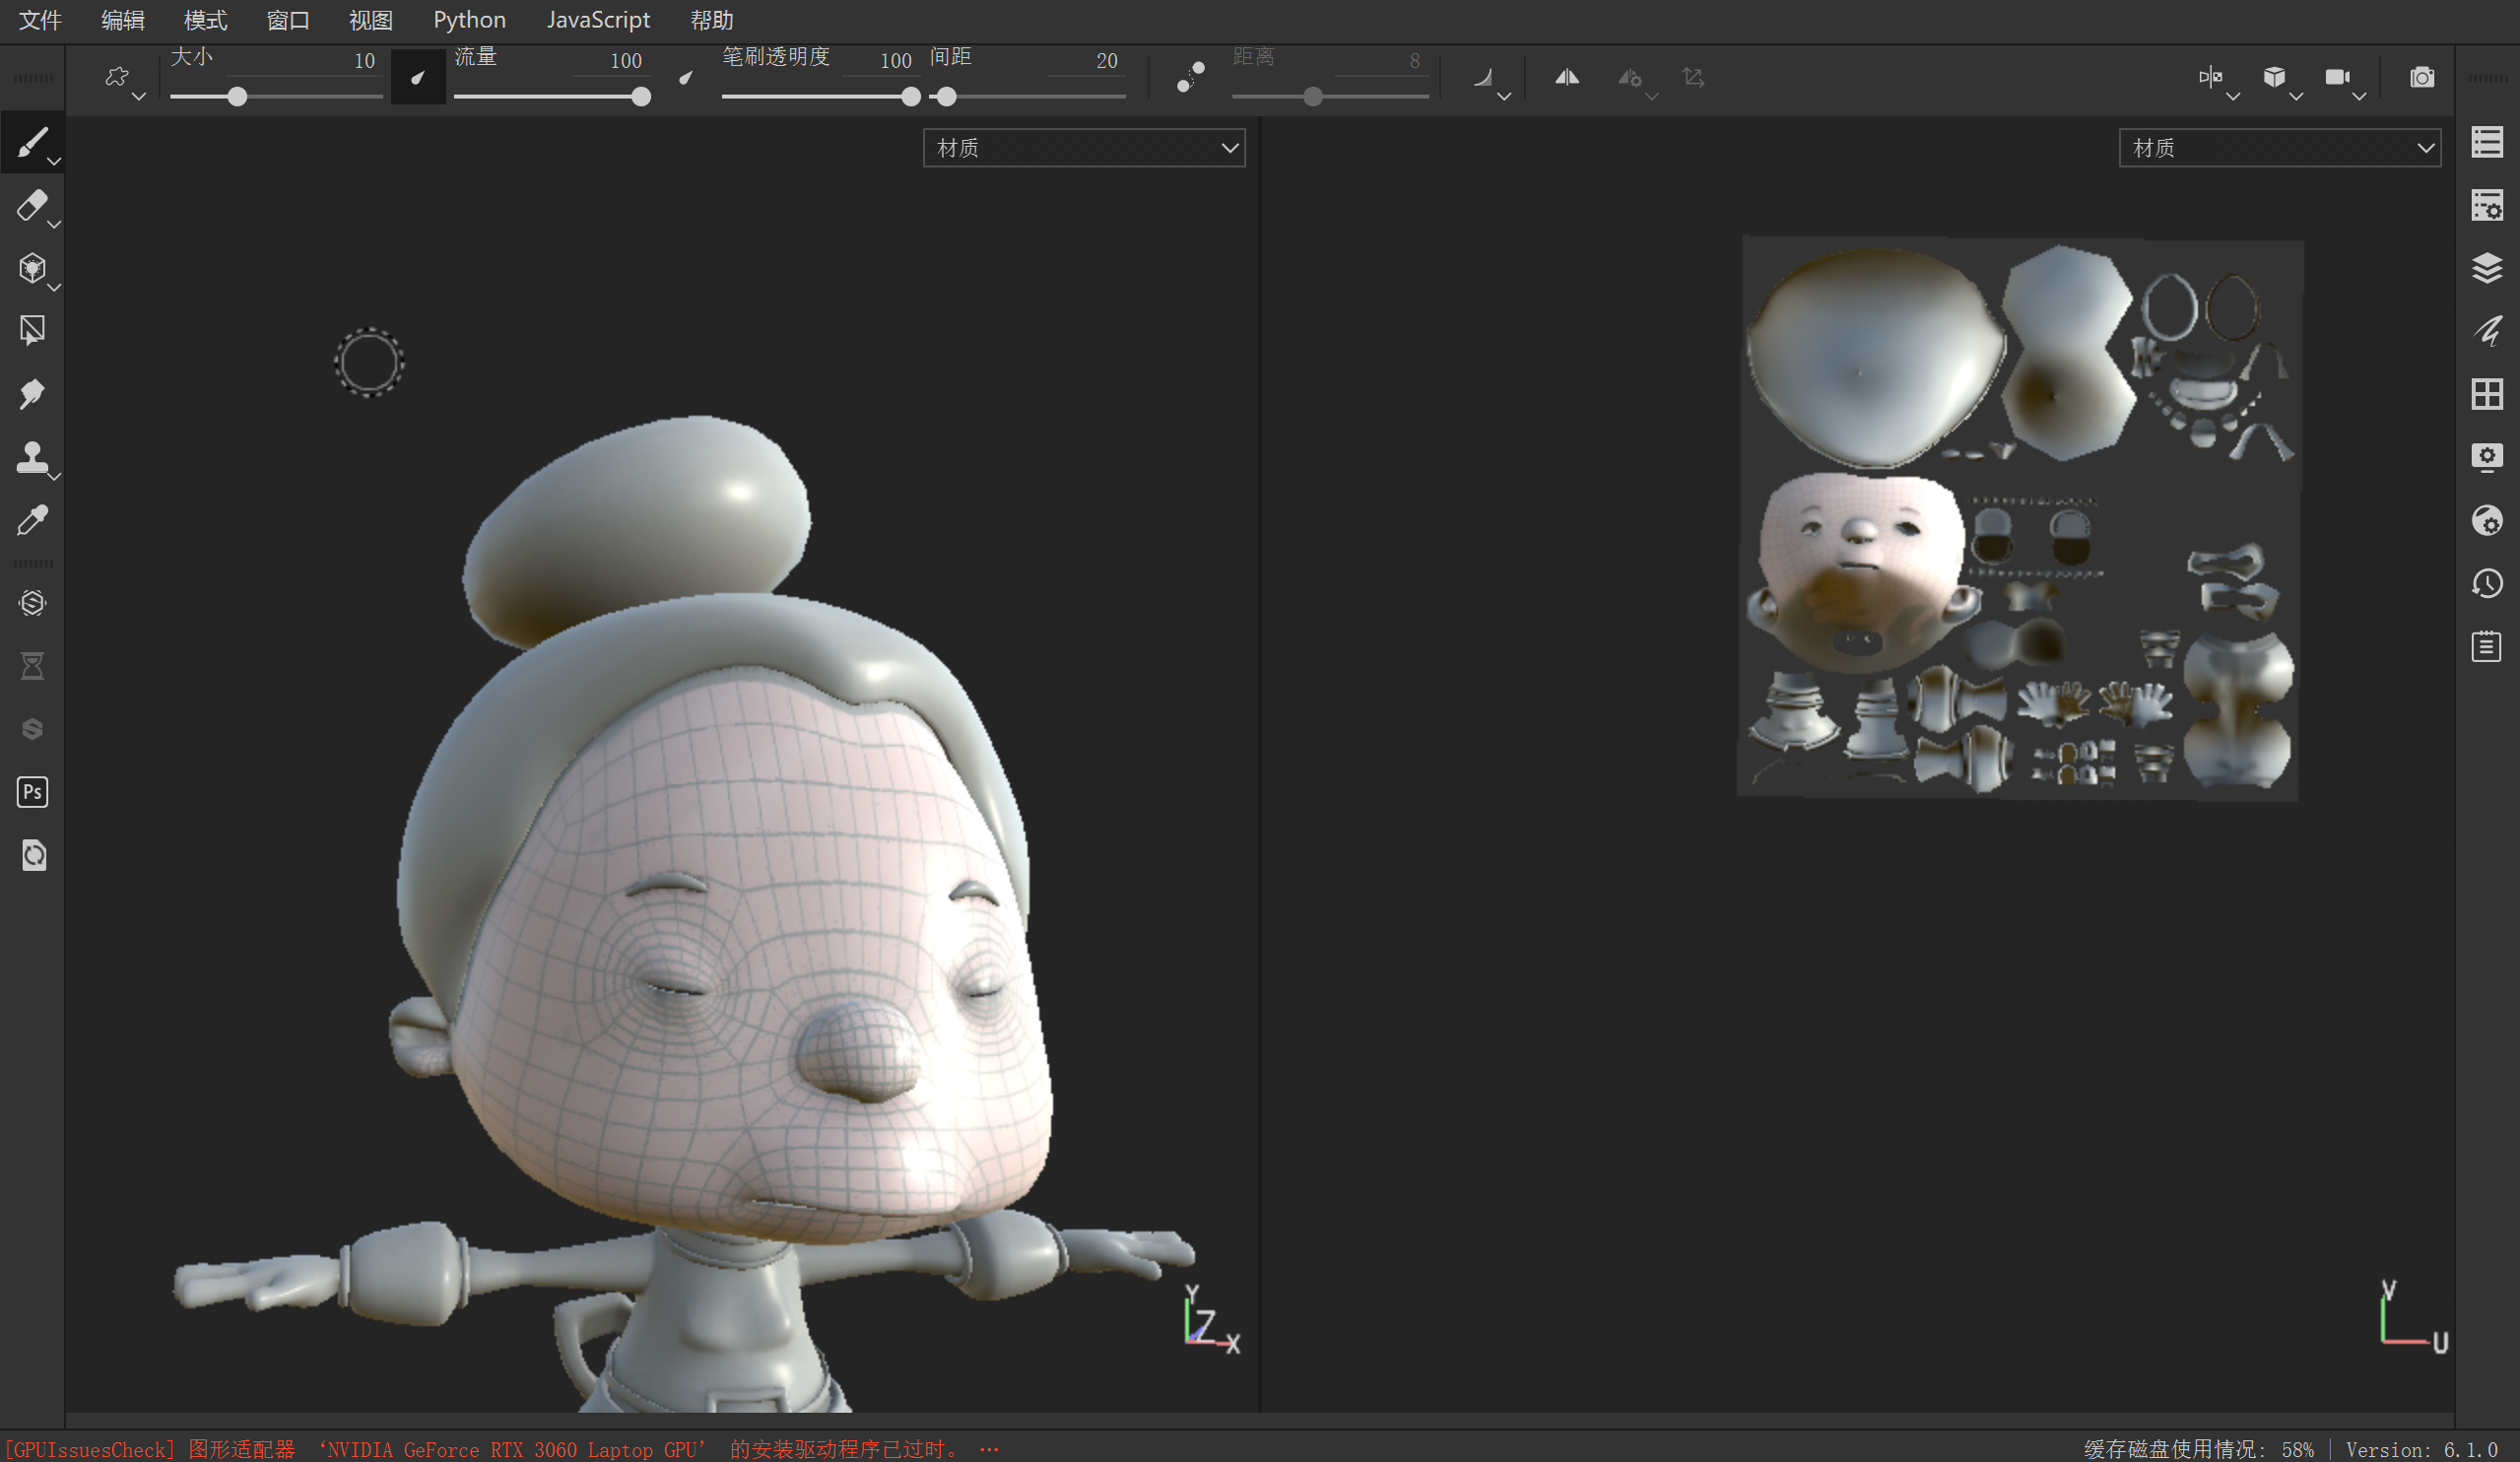This screenshot has height=1462, width=2520.
Task: Select the Projection tool with cube icon
Action: tap(32, 268)
